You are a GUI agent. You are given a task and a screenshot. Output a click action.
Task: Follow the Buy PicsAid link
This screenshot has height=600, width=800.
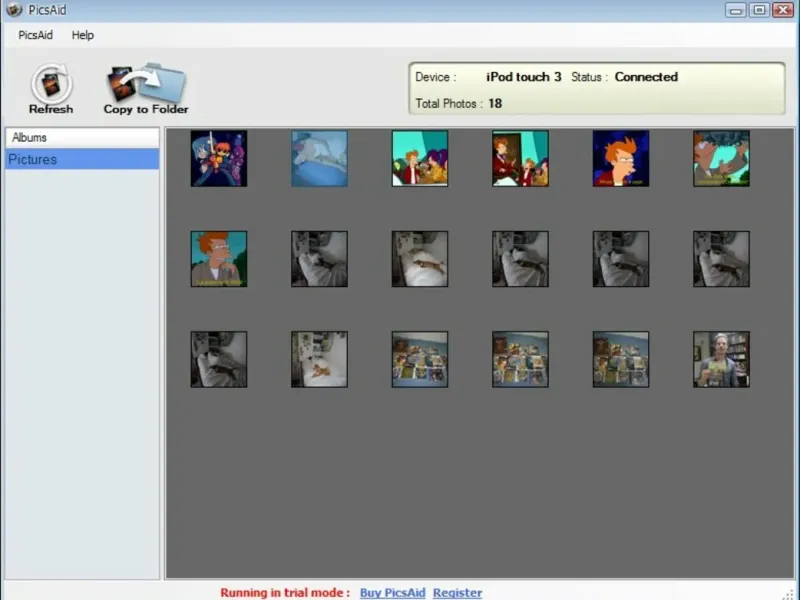coord(392,592)
